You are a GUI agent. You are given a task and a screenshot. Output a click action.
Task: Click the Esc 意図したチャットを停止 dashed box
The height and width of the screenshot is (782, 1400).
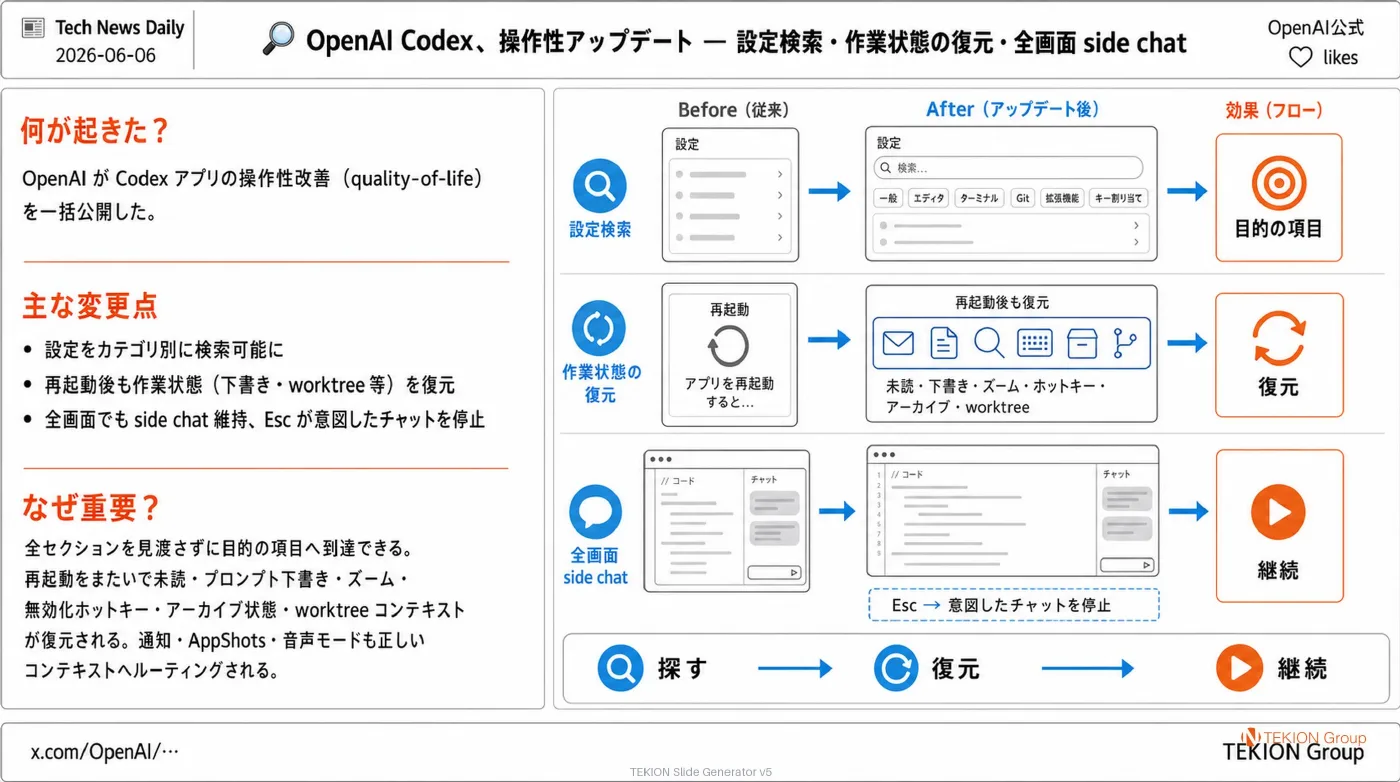[1014, 605]
